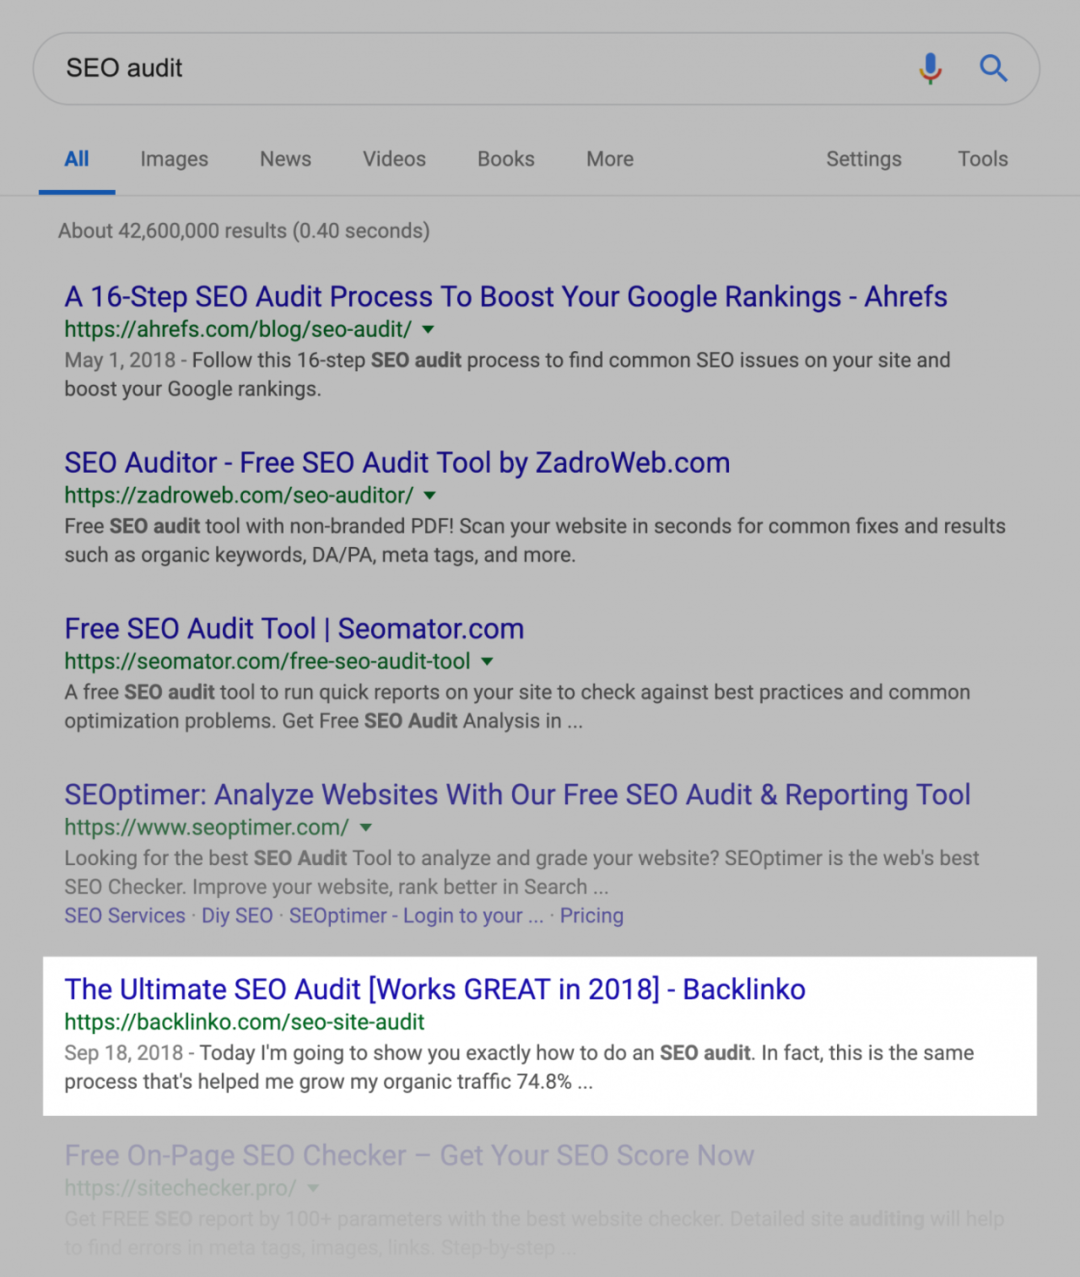Go to the Books tab
This screenshot has height=1277, width=1080.
click(505, 159)
